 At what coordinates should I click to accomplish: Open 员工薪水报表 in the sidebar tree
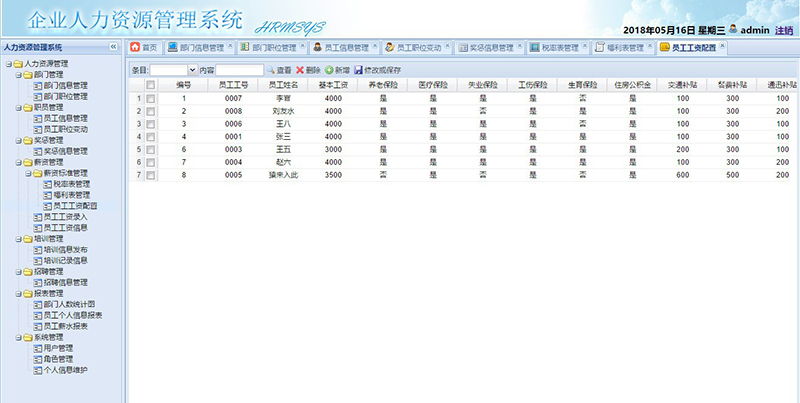pyautogui.click(x=72, y=326)
